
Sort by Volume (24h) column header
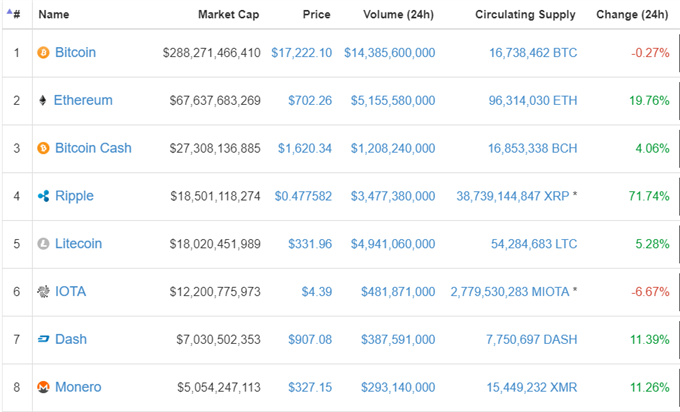[398, 14]
